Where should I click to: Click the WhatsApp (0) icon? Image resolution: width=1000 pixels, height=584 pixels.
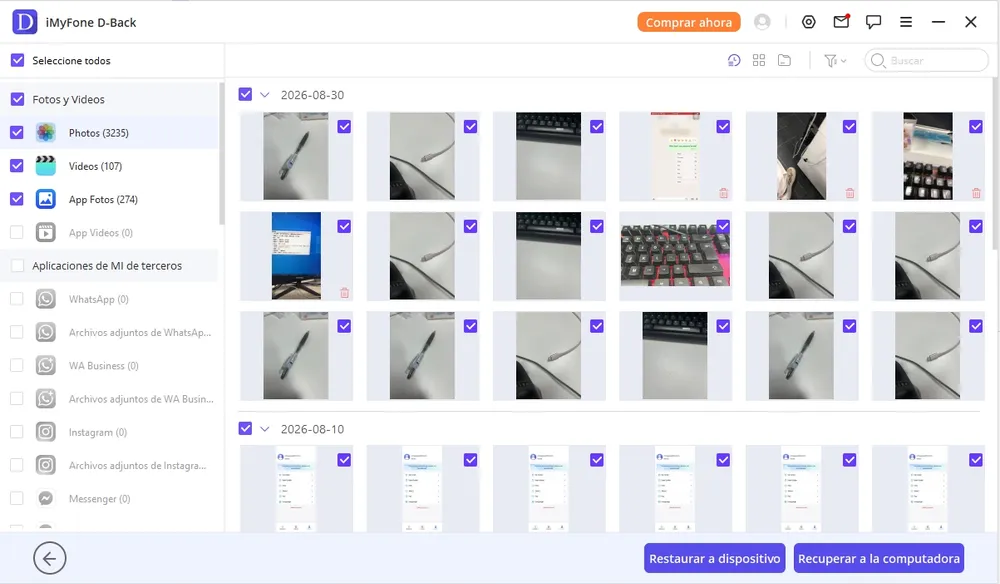point(45,299)
